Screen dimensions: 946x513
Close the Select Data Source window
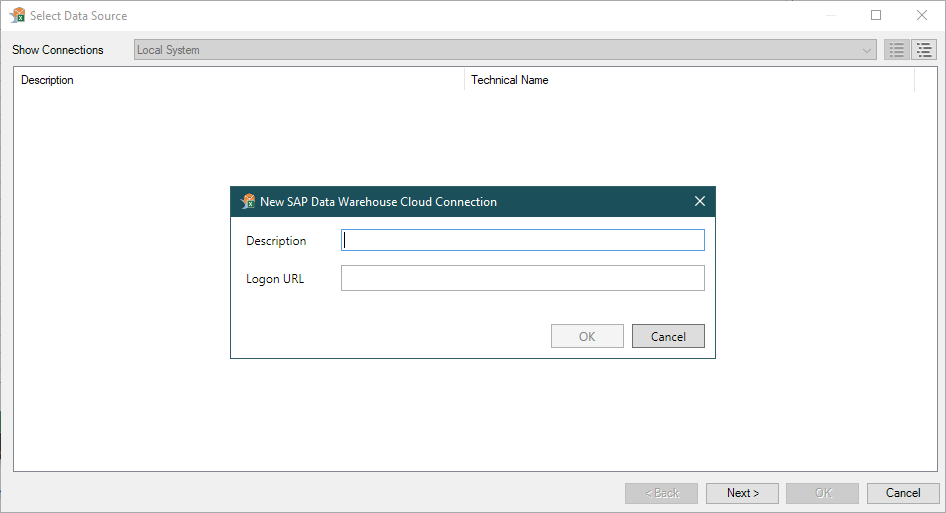[x=922, y=15]
